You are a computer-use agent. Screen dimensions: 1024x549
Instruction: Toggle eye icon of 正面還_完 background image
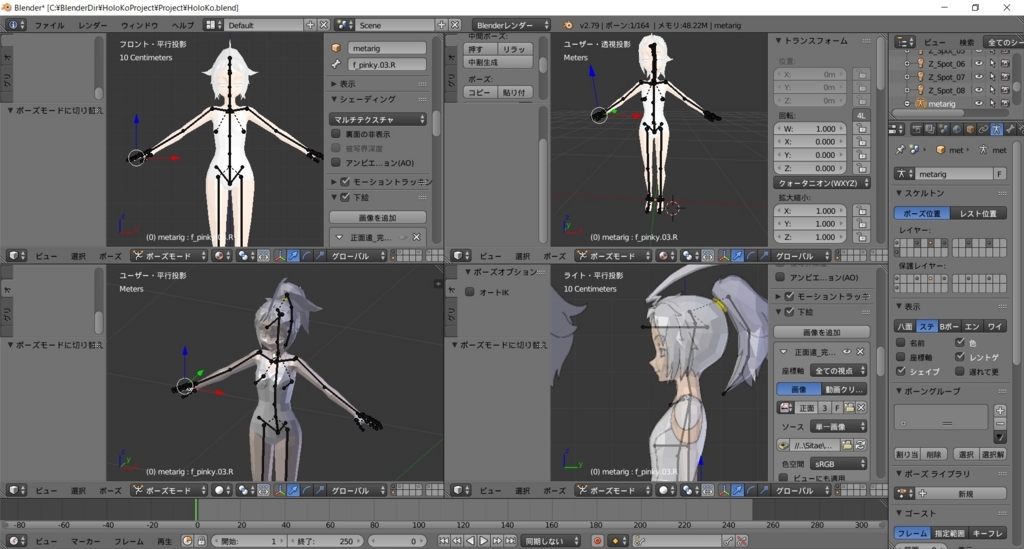(x=847, y=352)
